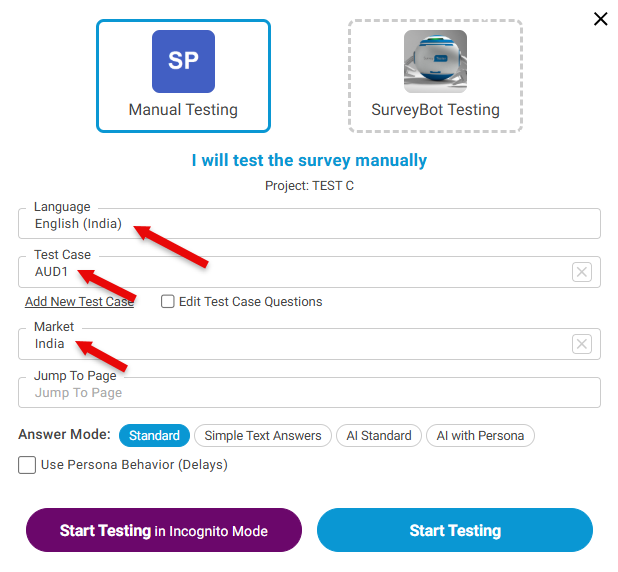618x572 pixels.
Task: Click Add New Test Case link
Action: point(80,301)
